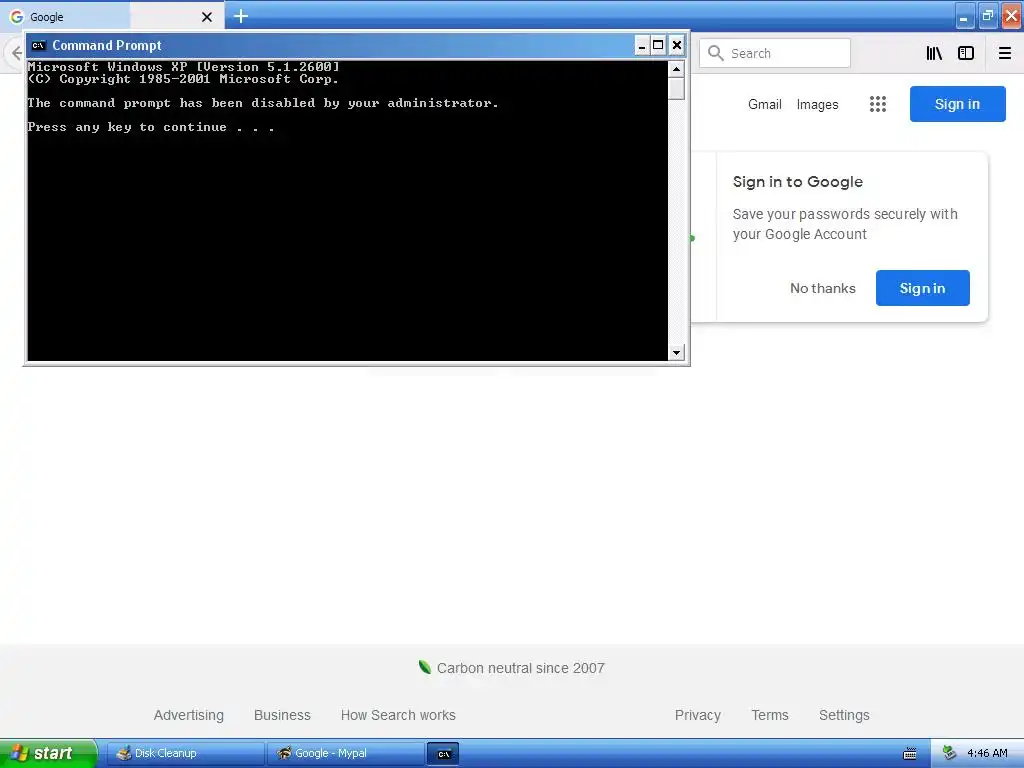Go back with the browser back arrow
This screenshot has width=1024, height=768.
point(17,53)
